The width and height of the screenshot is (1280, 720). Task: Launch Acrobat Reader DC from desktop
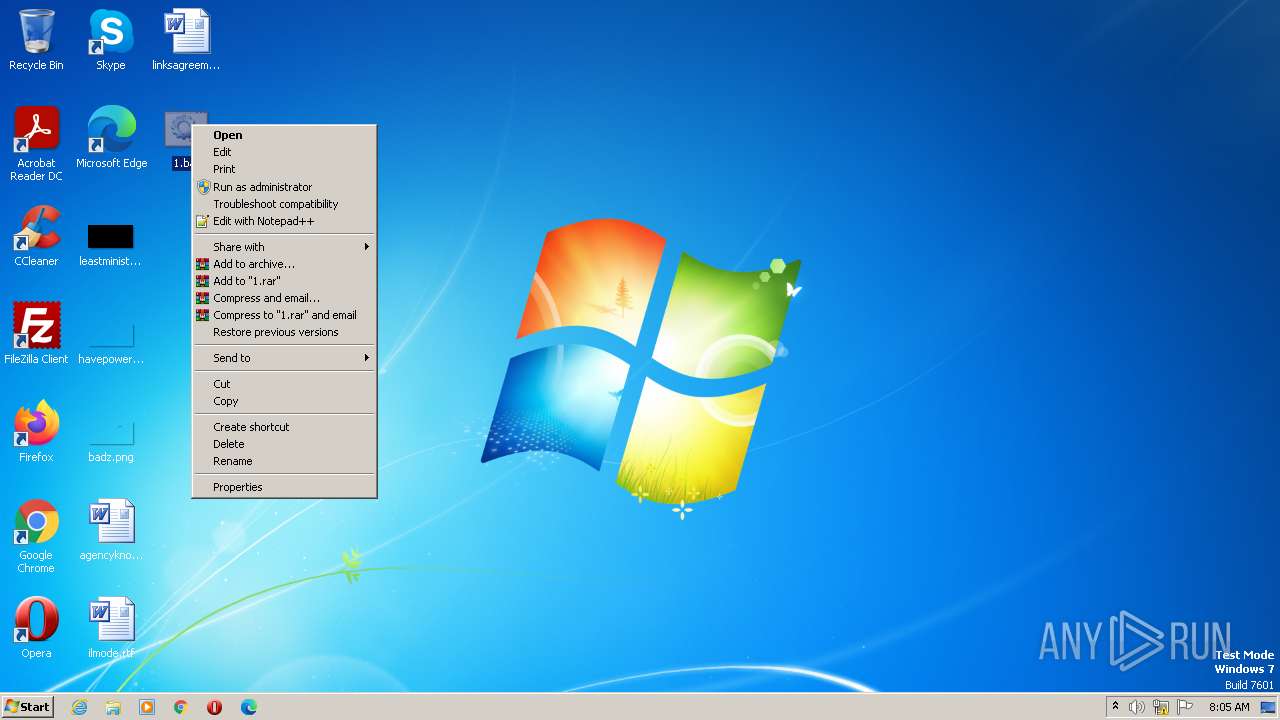36,143
